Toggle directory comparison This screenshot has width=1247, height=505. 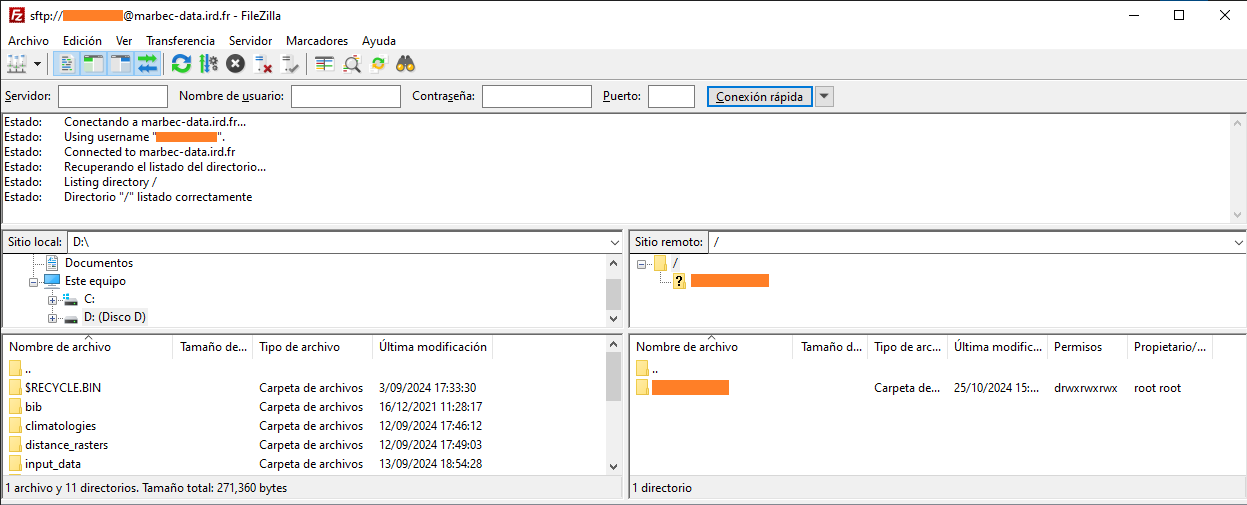pyautogui.click(x=352, y=64)
